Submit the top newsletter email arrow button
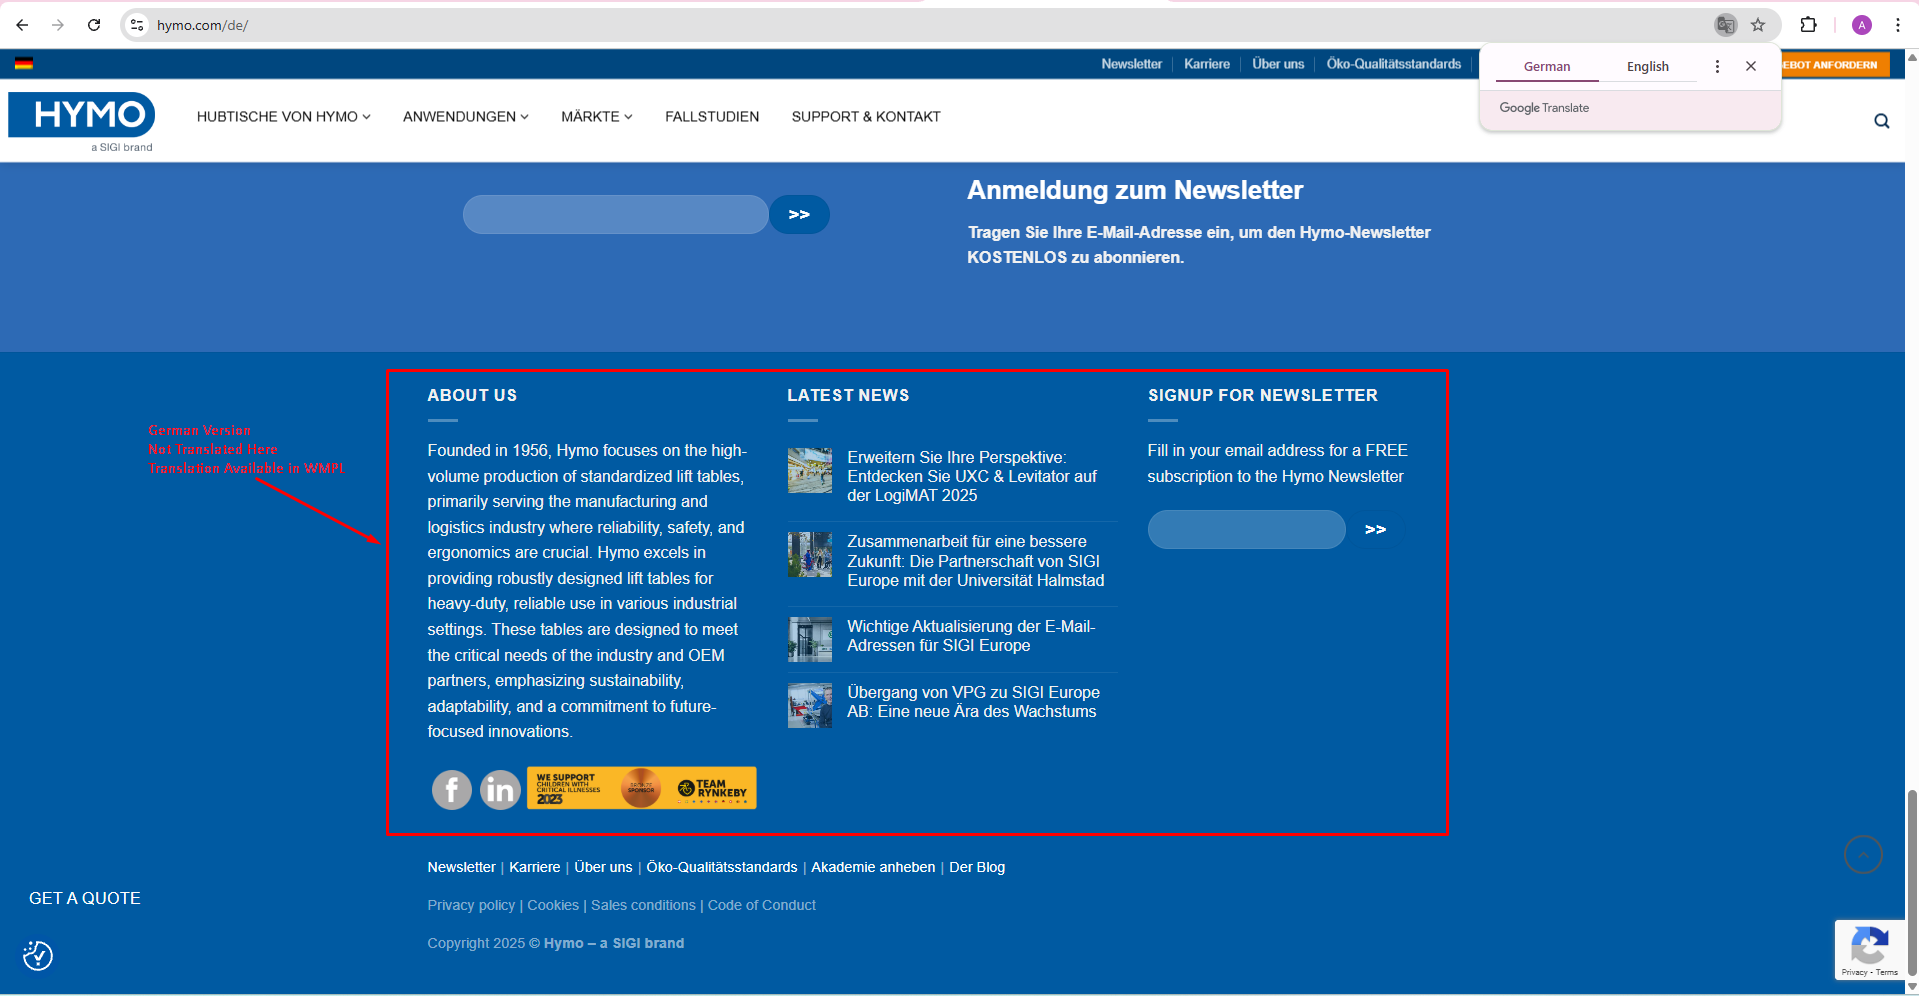Viewport: 1919px width, 996px height. point(799,214)
